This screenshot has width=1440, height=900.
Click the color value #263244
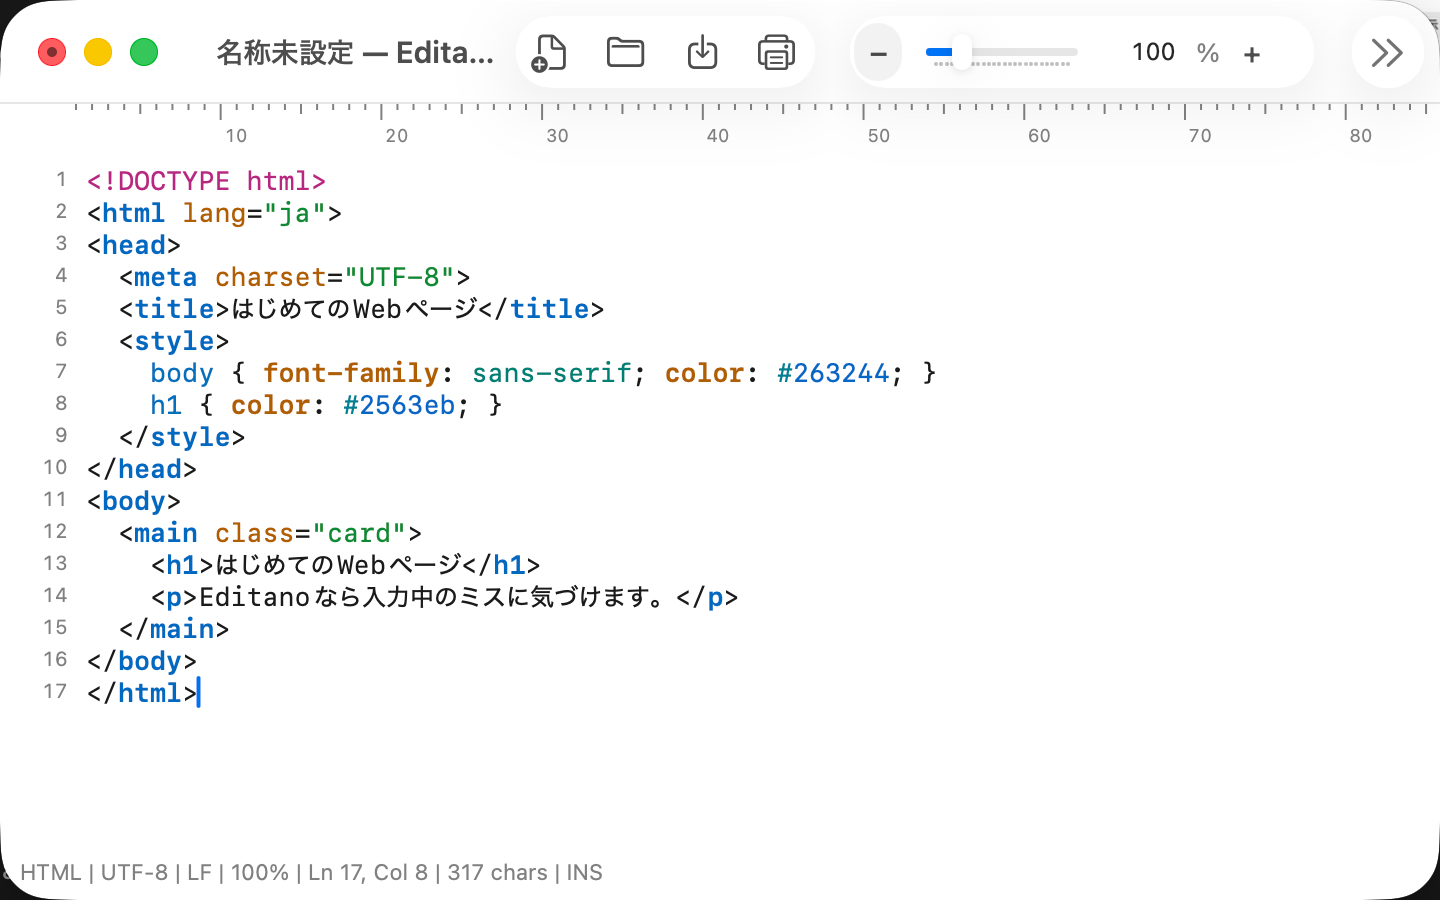(833, 373)
